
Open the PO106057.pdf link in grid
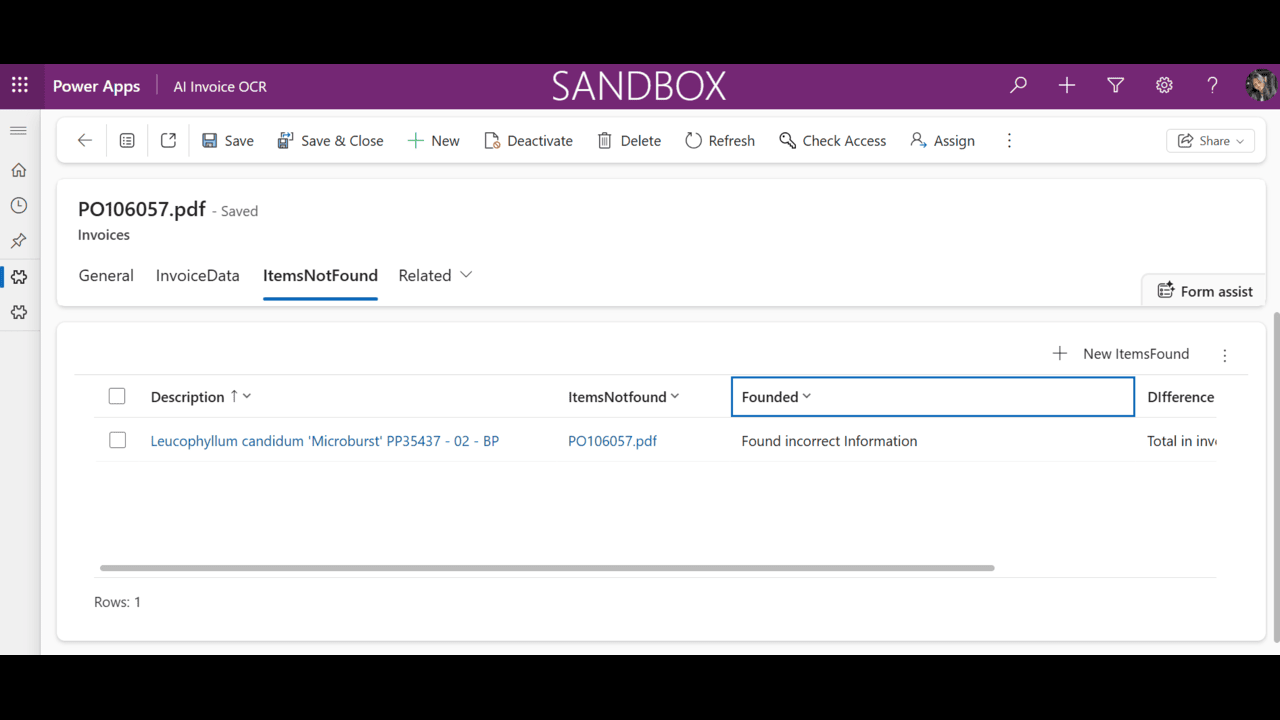pyautogui.click(x=612, y=441)
